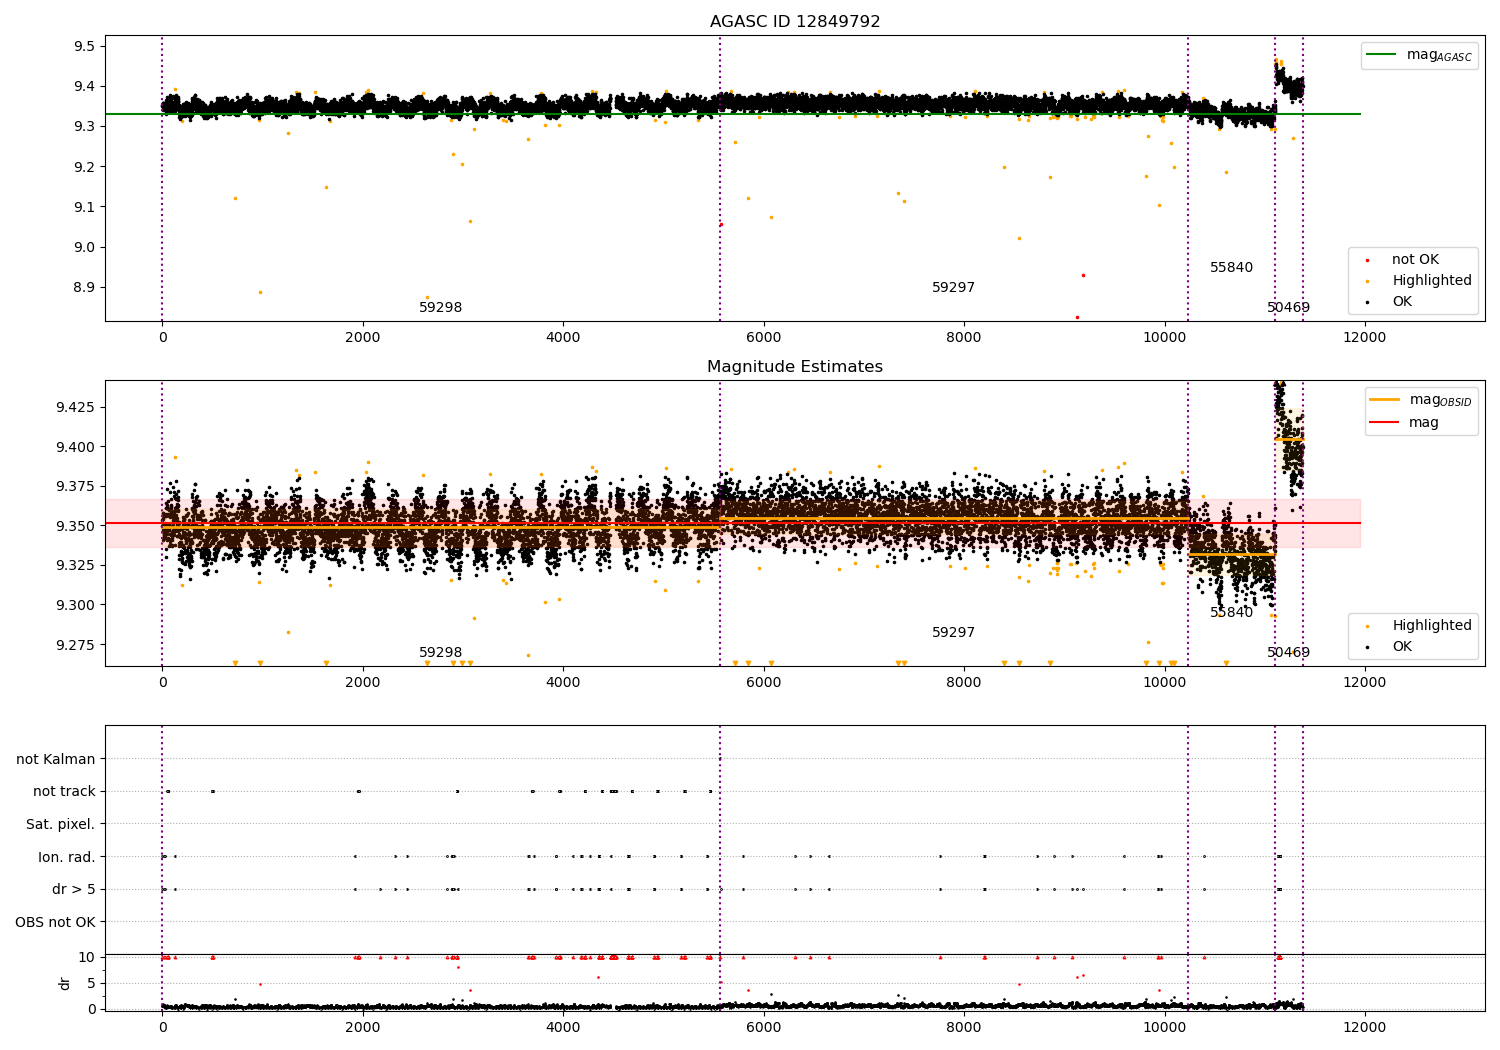The image size is (1500, 1050).
Task: Click the 2000 x-axis tick under the bottom plot
Action: [363, 1028]
